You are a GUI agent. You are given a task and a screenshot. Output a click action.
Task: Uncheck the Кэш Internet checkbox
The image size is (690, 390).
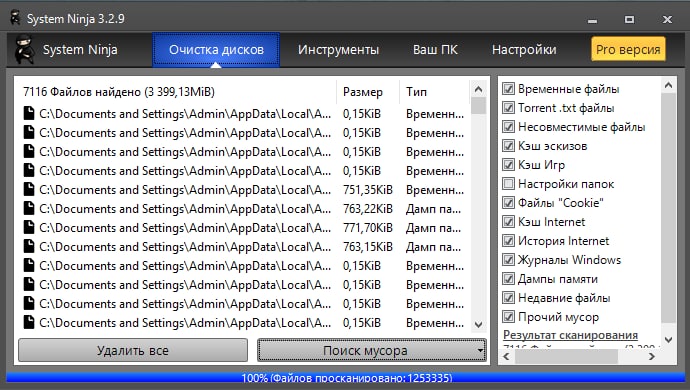click(508, 221)
